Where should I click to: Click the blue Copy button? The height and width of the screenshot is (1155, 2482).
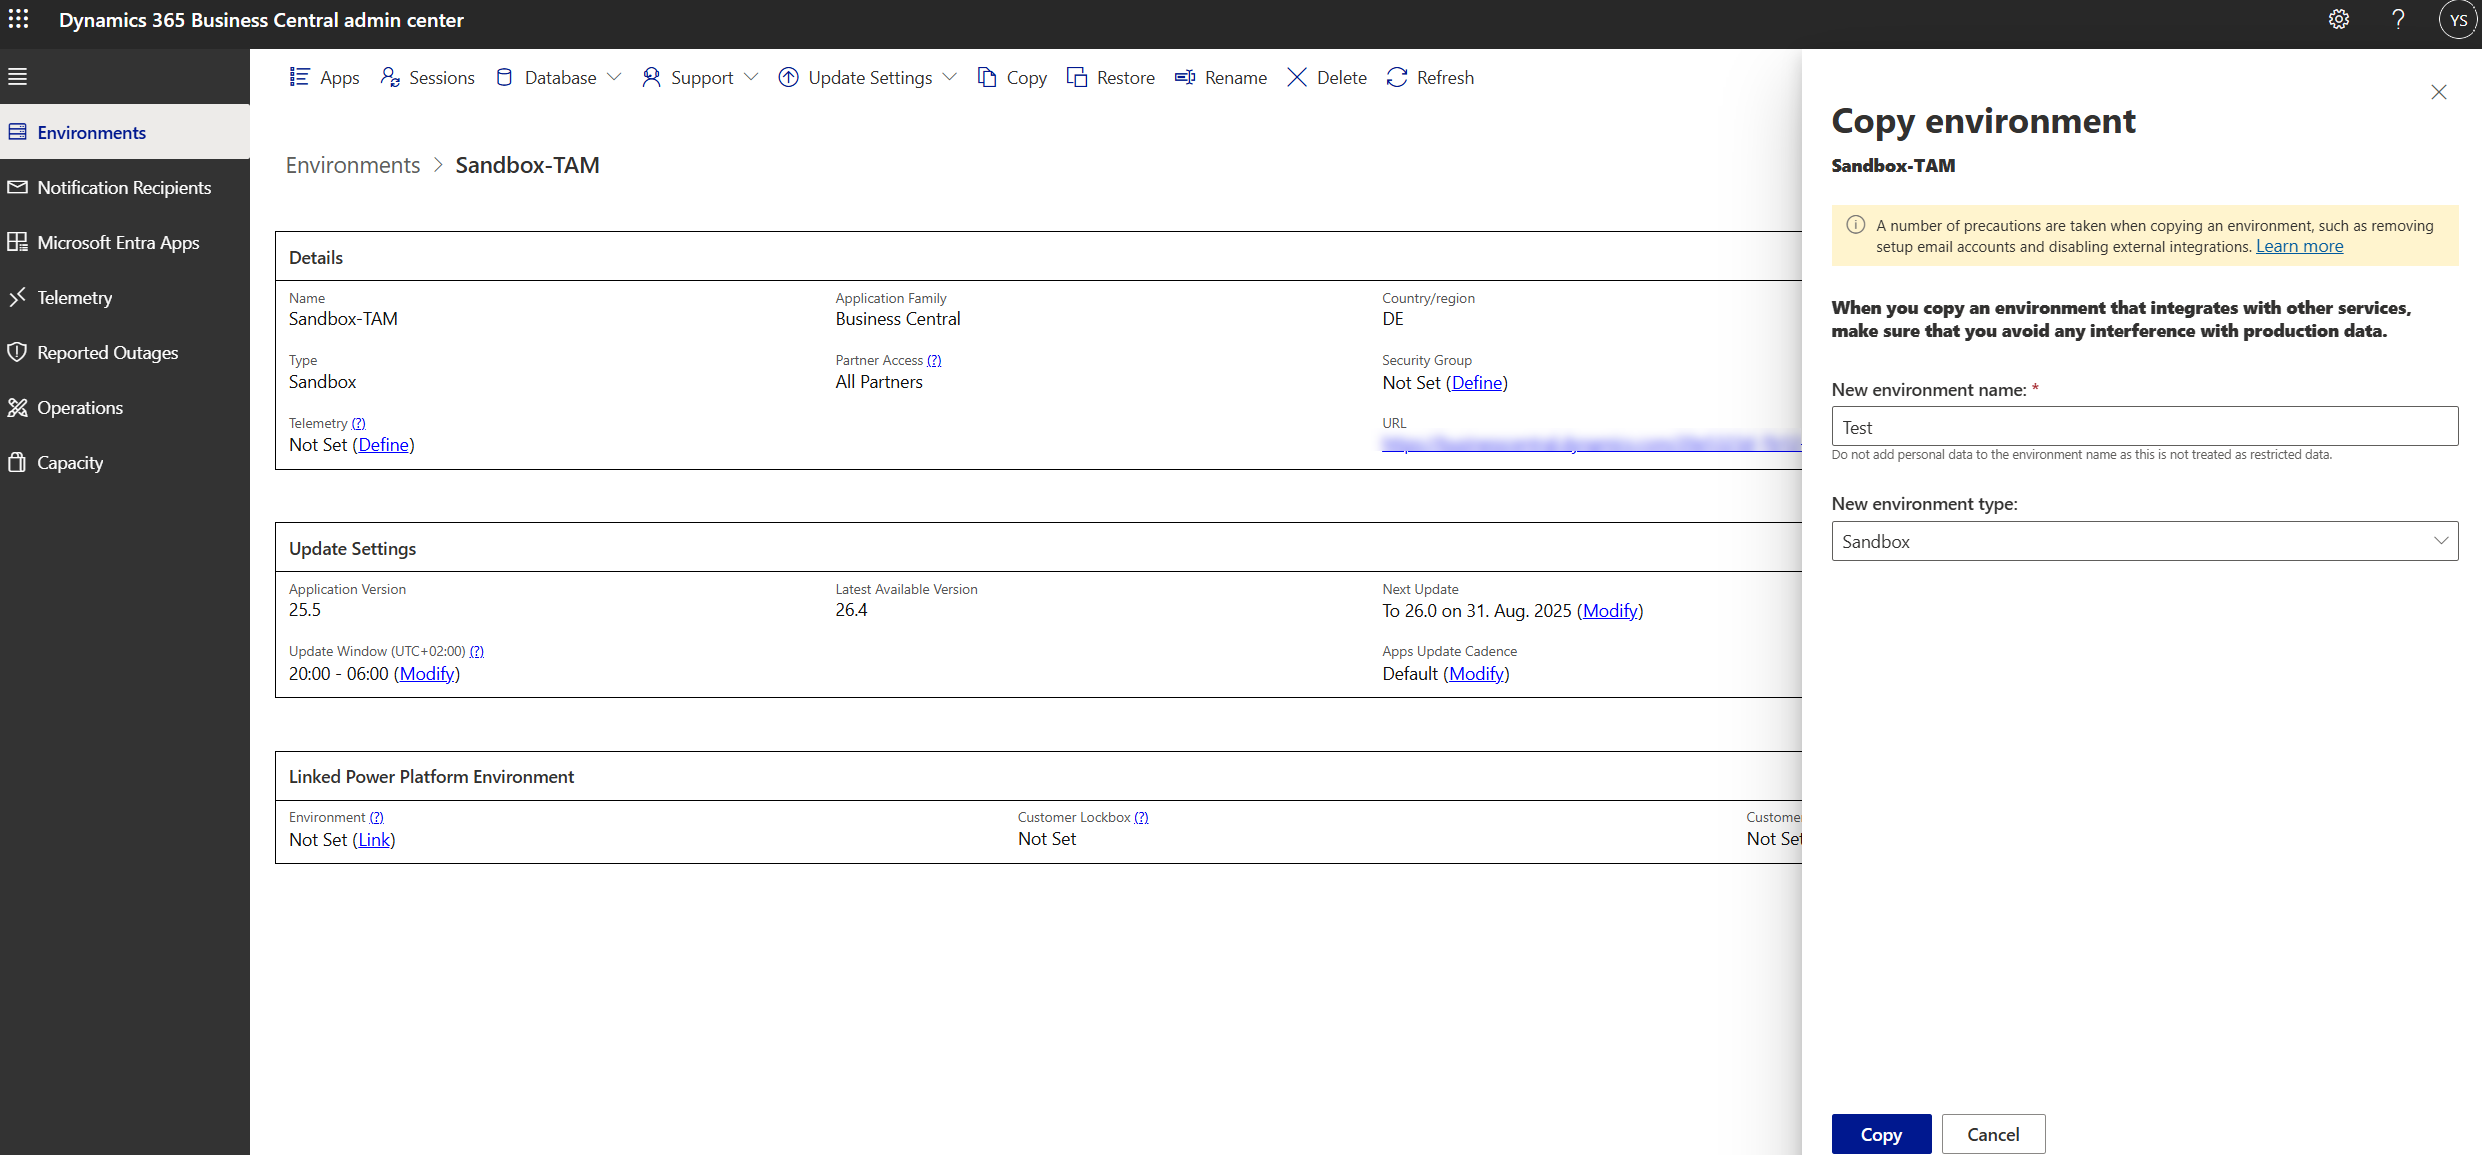click(1880, 1134)
